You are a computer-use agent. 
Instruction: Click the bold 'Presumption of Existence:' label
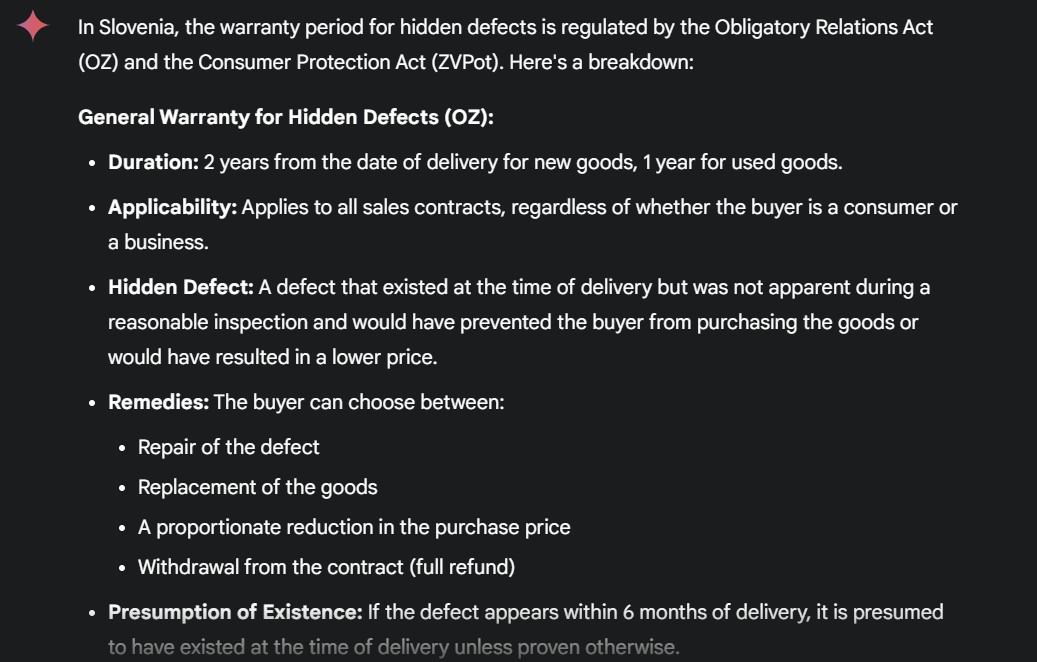pyautogui.click(x=235, y=612)
